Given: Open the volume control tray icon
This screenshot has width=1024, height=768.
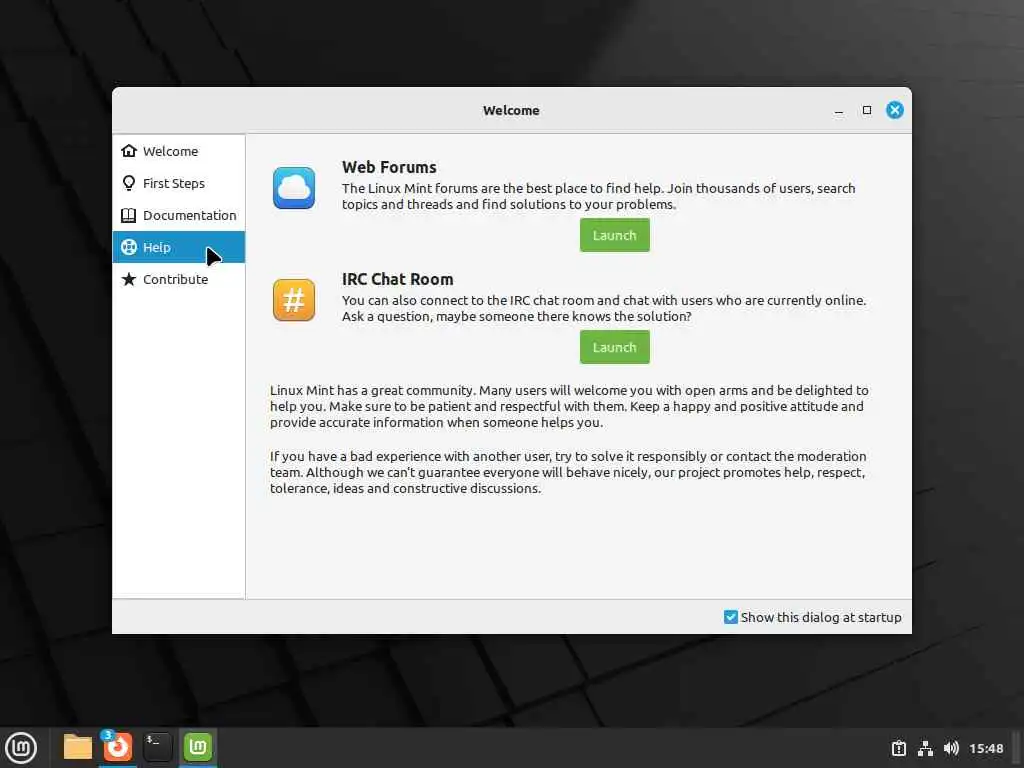Looking at the screenshot, I should [x=951, y=748].
